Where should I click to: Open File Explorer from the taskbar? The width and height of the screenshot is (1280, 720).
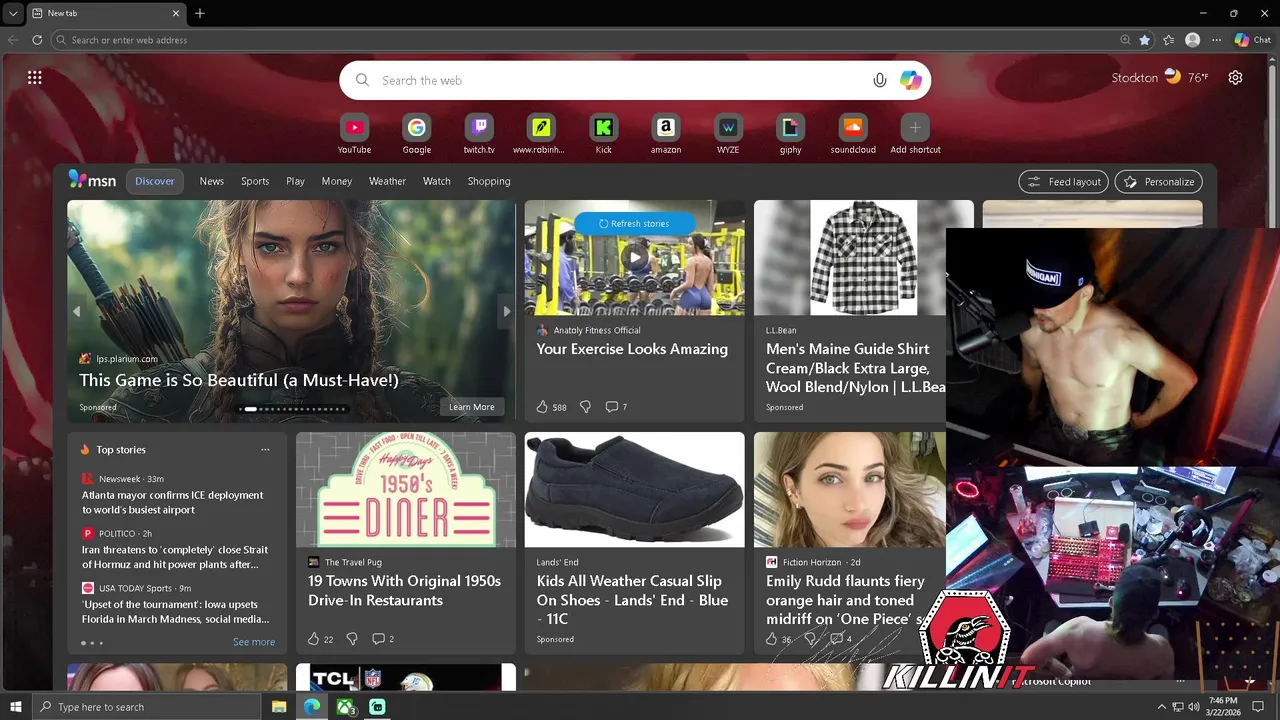(280, 707)
